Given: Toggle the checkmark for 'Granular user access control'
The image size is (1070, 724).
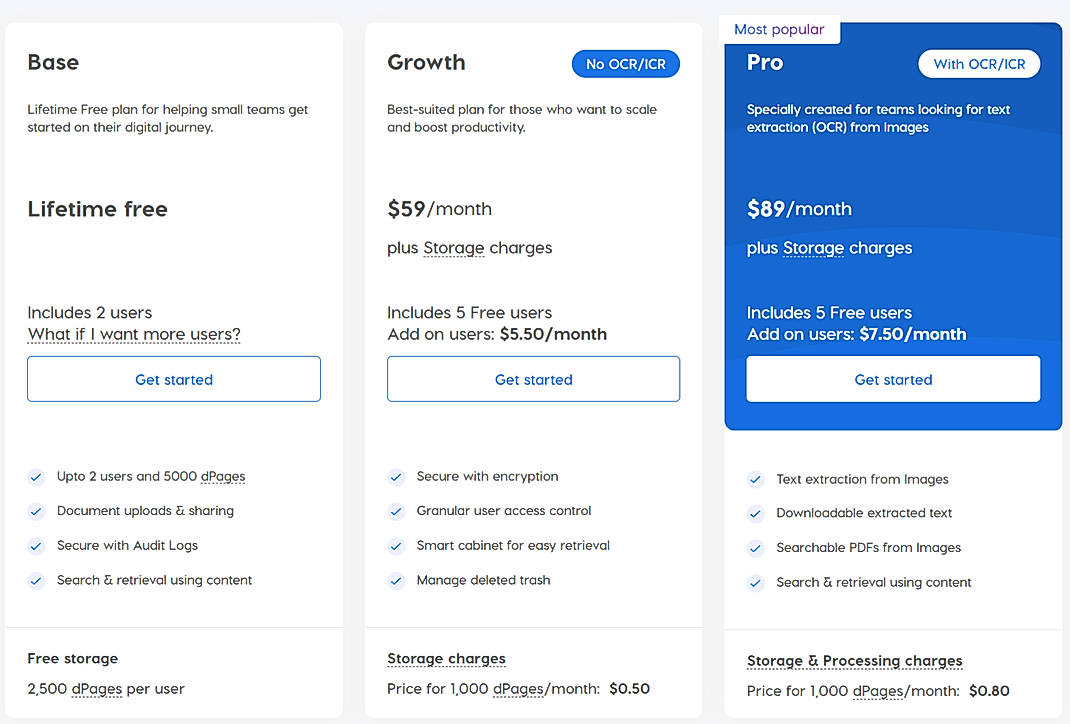Looking at the screenshot, I should tap(396, 511).
